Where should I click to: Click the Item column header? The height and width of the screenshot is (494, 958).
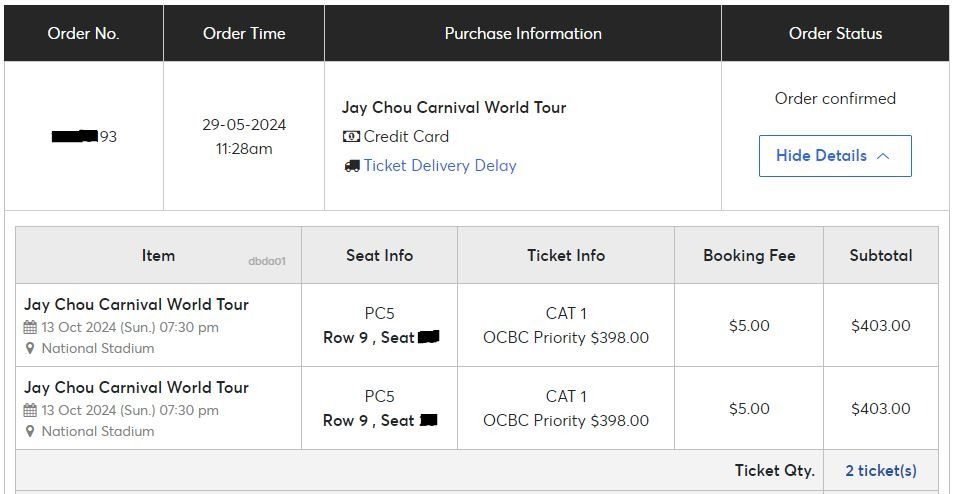point(158,255)
